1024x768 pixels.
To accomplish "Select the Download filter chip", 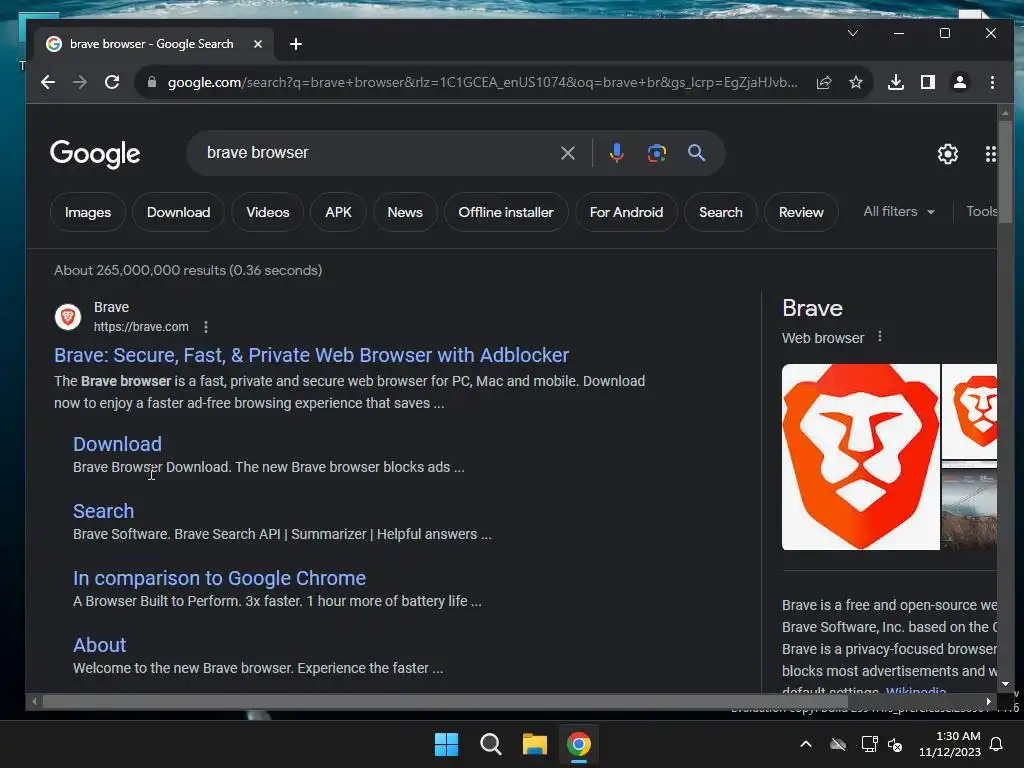I will [178, 212].
